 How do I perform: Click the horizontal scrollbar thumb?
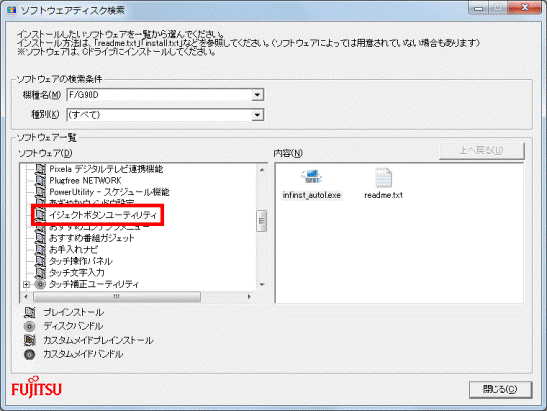117,297
